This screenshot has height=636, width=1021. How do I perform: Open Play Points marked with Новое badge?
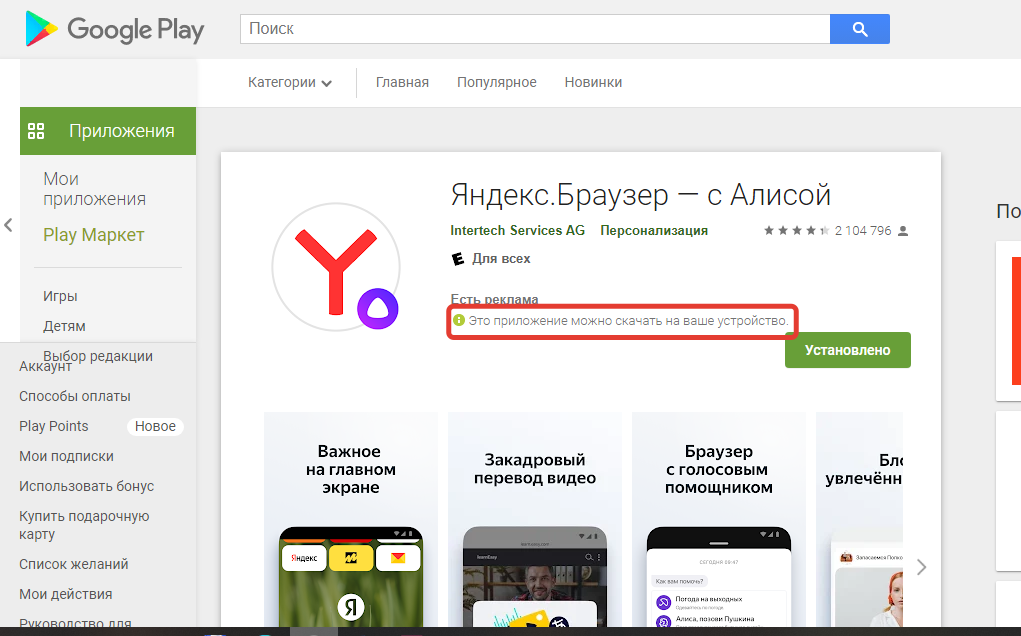tap(53, 425)
